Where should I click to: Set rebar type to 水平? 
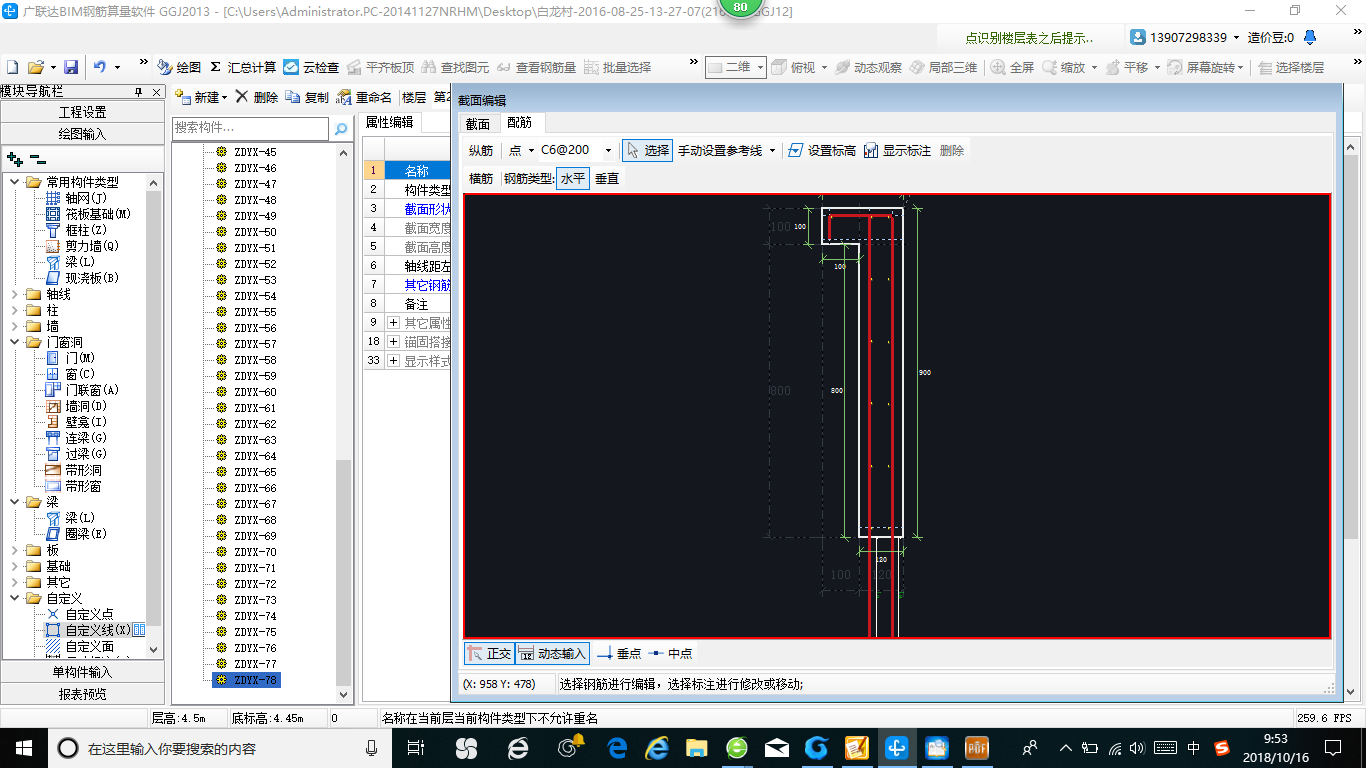[x=572, y=178]
